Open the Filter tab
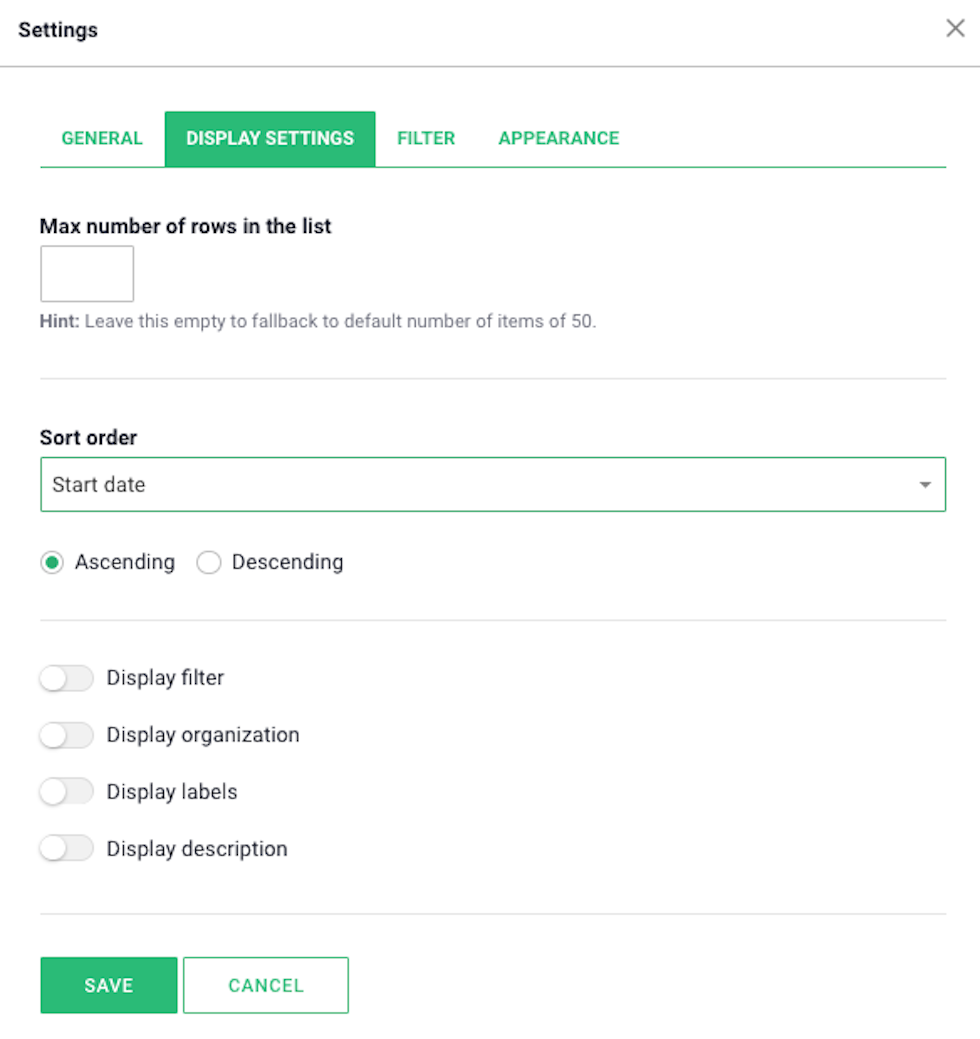 point(426,138)
